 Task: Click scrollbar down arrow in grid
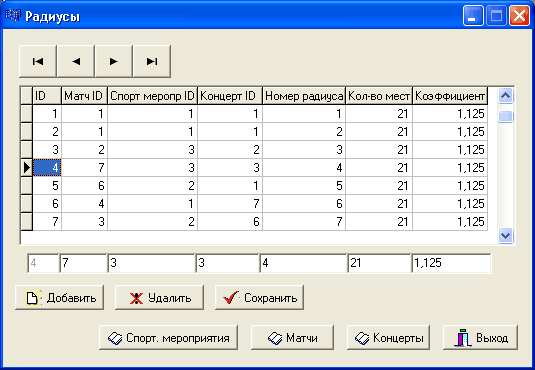pos(505,236)
